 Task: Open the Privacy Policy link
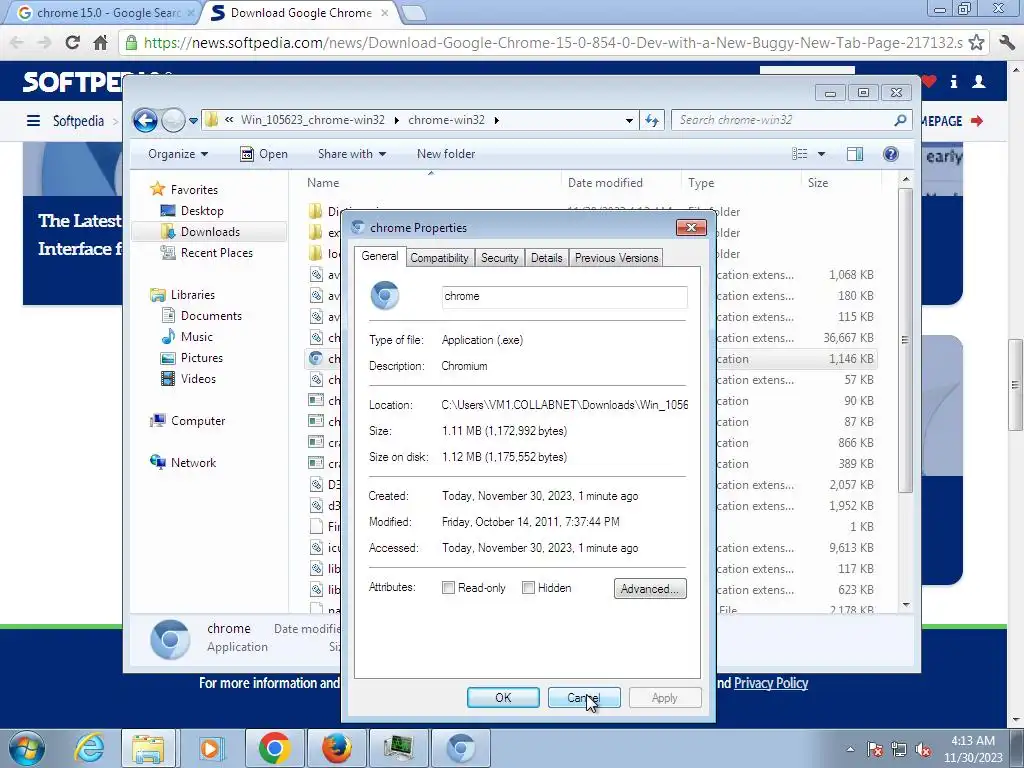771,683
